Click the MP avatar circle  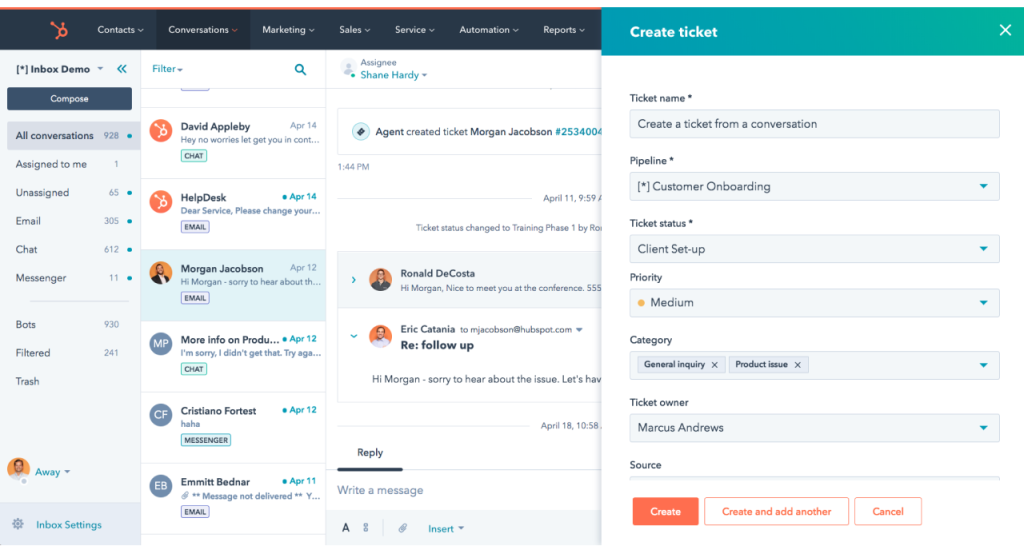click(161, 344)
